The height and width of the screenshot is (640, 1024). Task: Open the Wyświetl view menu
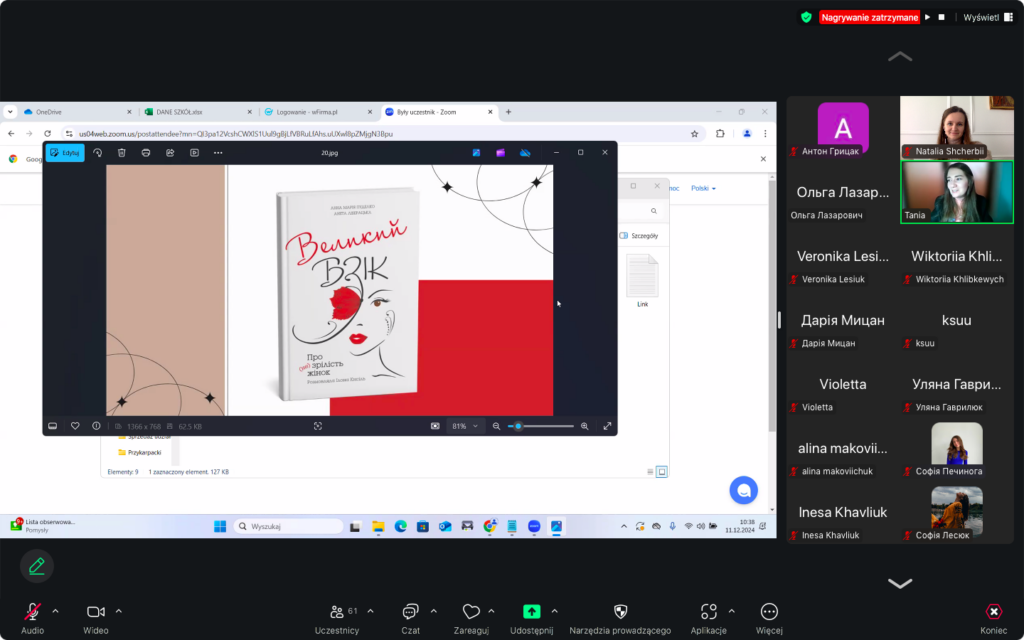pyautogui.click(x=980, y=17)
